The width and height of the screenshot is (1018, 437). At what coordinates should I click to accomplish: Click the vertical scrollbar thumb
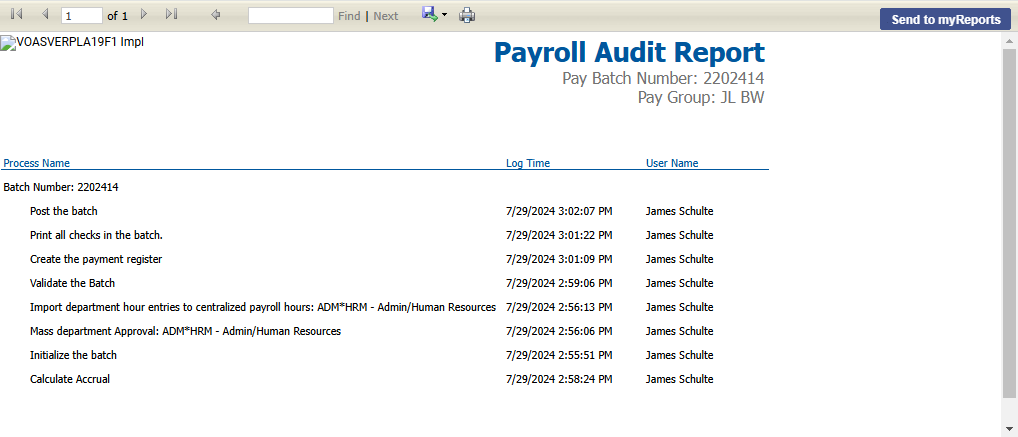[1010, 222]
